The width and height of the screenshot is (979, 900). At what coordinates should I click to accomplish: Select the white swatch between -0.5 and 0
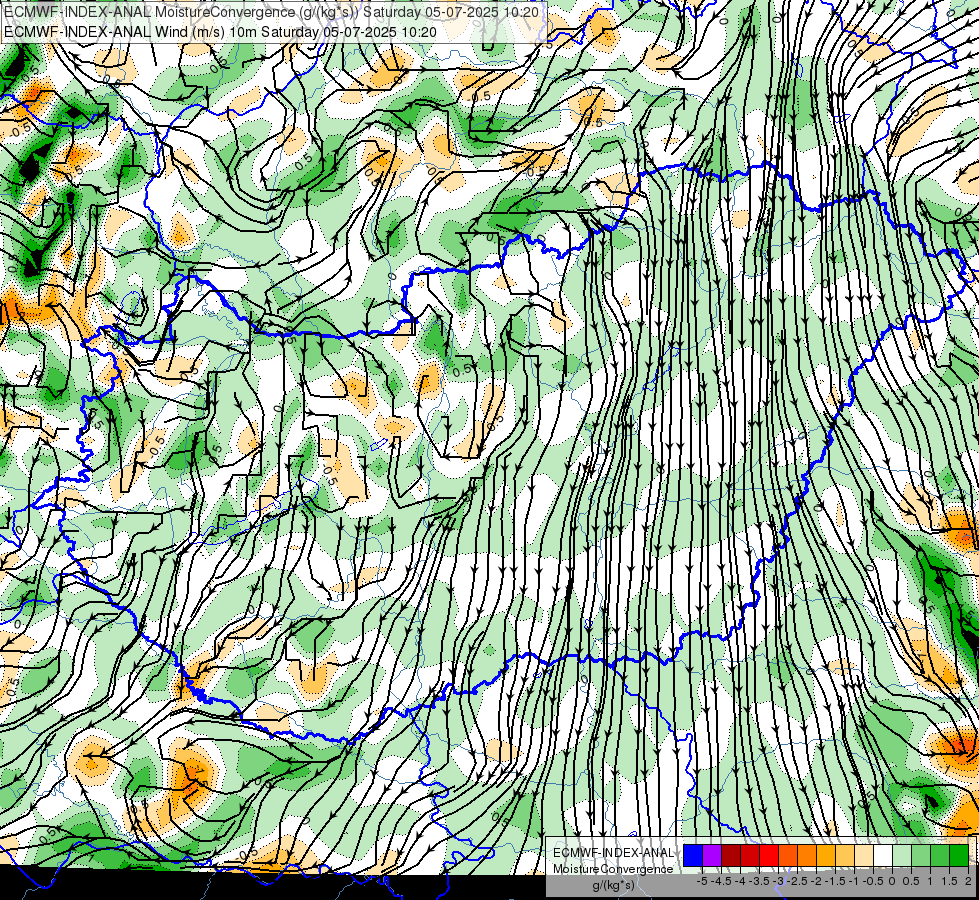(883, 856)
